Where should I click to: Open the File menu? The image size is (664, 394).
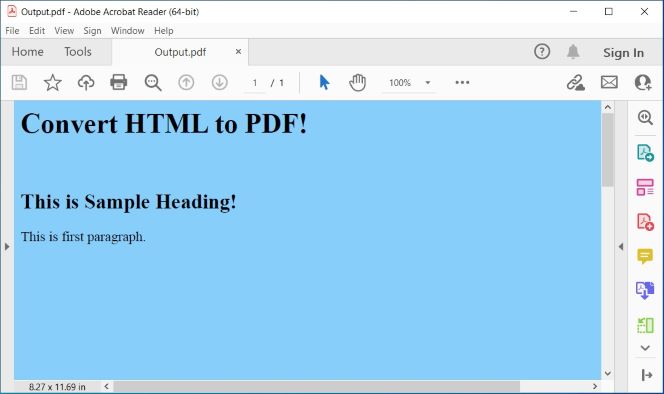point(12,31)
